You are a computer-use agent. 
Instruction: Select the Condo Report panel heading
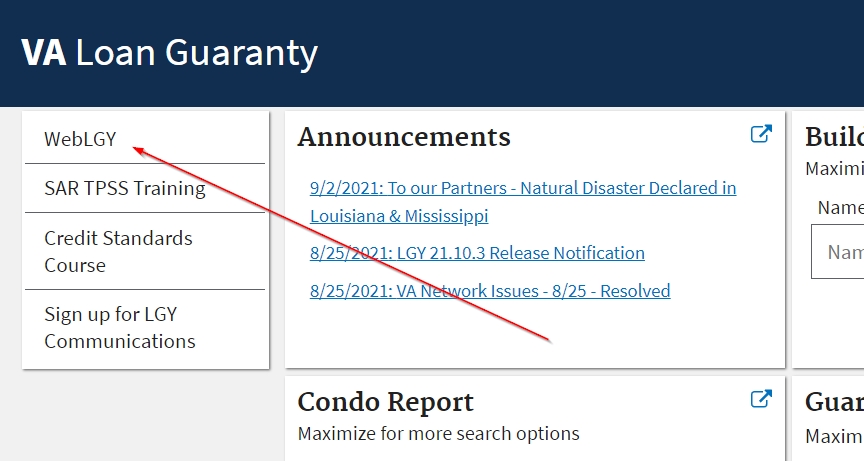click(x=386, y=402)
